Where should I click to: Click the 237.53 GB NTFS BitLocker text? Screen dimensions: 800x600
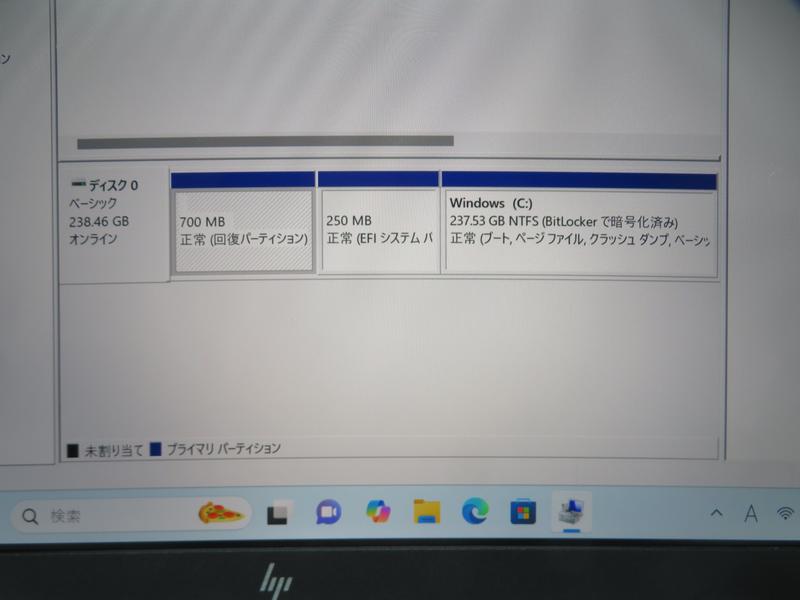564,222
